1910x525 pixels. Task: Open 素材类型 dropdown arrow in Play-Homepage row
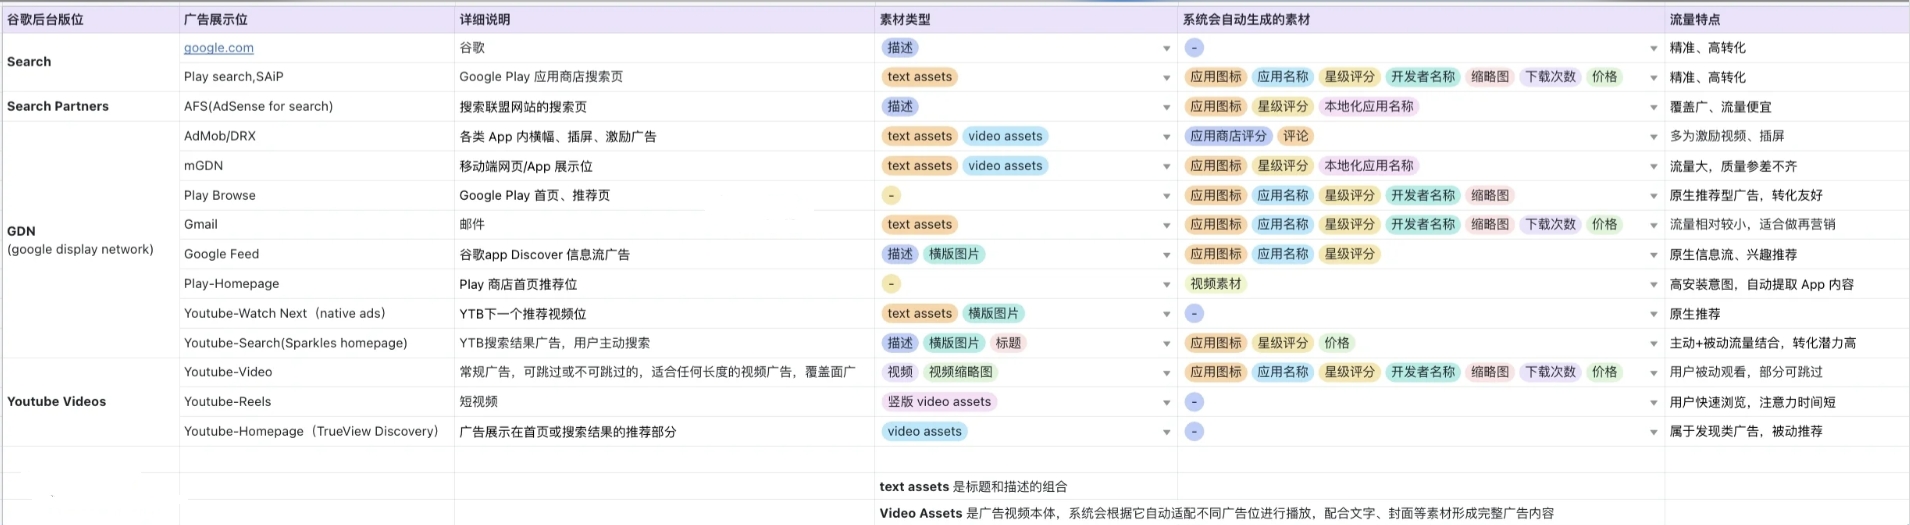pyautogui.click(x=1166, y=285)
